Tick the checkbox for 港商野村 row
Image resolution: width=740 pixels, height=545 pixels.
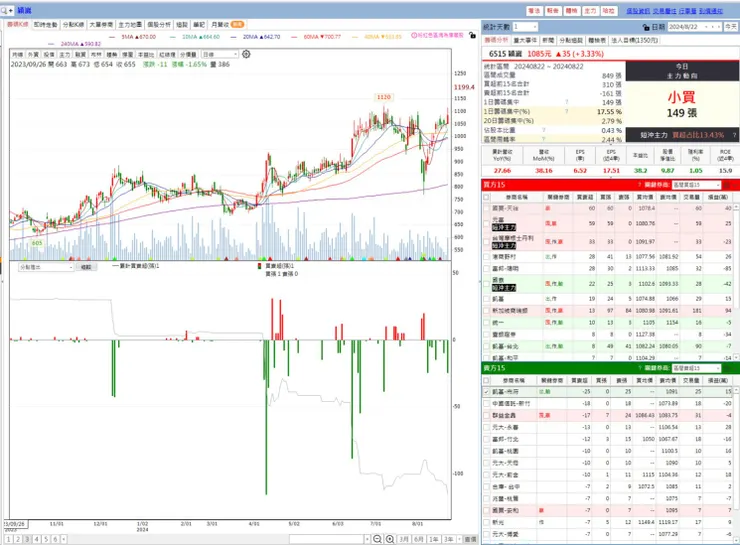coord(486,257)
